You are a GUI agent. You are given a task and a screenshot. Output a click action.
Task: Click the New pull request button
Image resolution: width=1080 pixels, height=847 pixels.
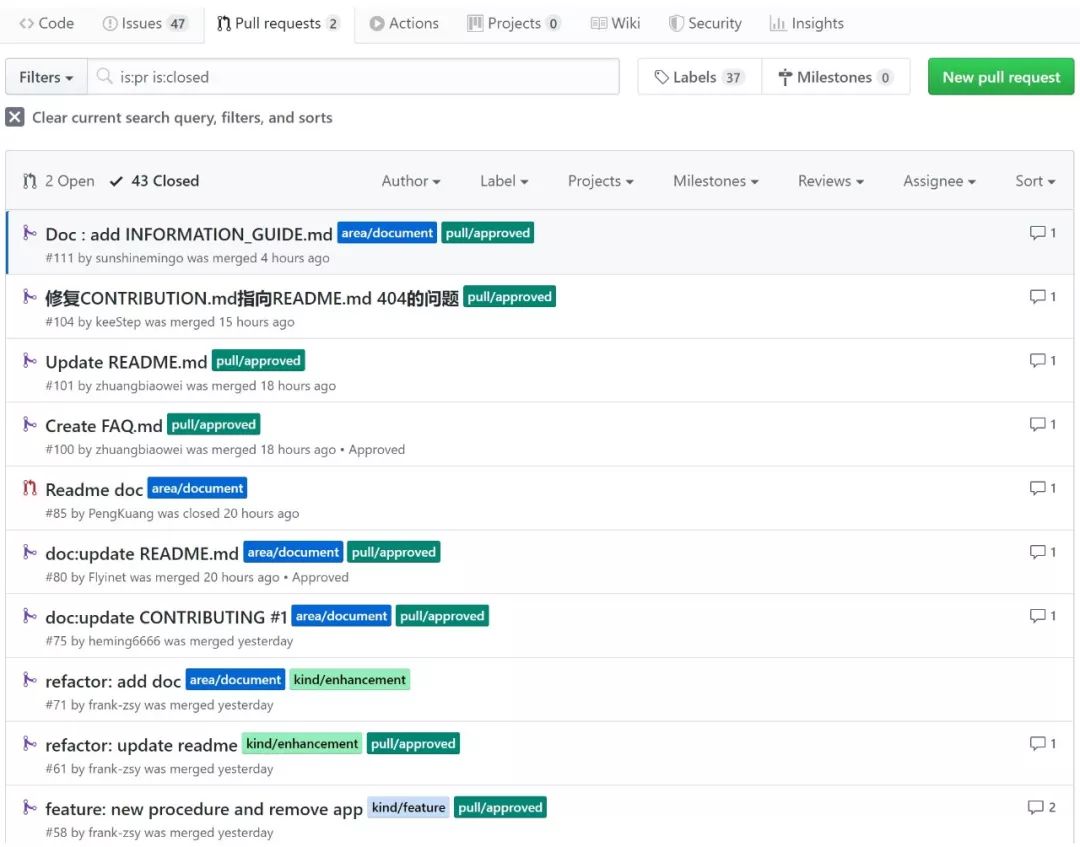click(1001, 77)
